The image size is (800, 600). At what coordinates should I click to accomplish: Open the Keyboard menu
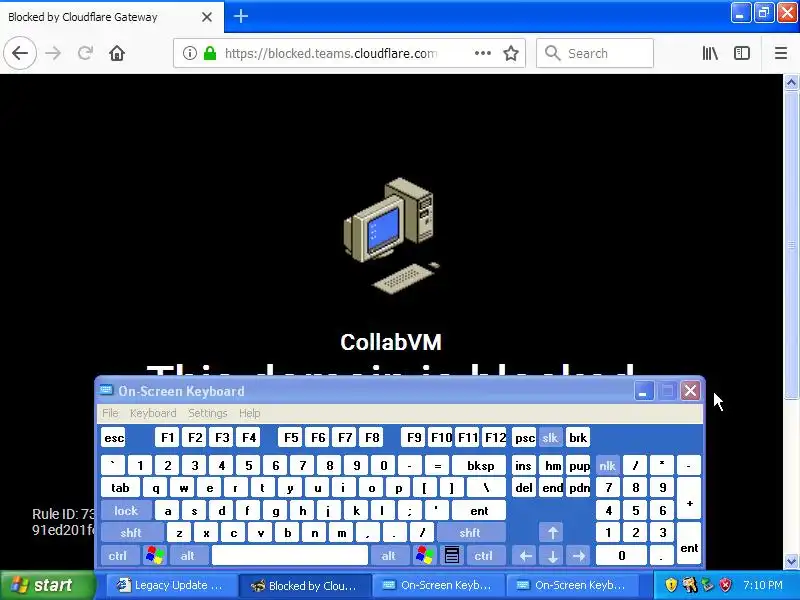[x=153, y=413]
